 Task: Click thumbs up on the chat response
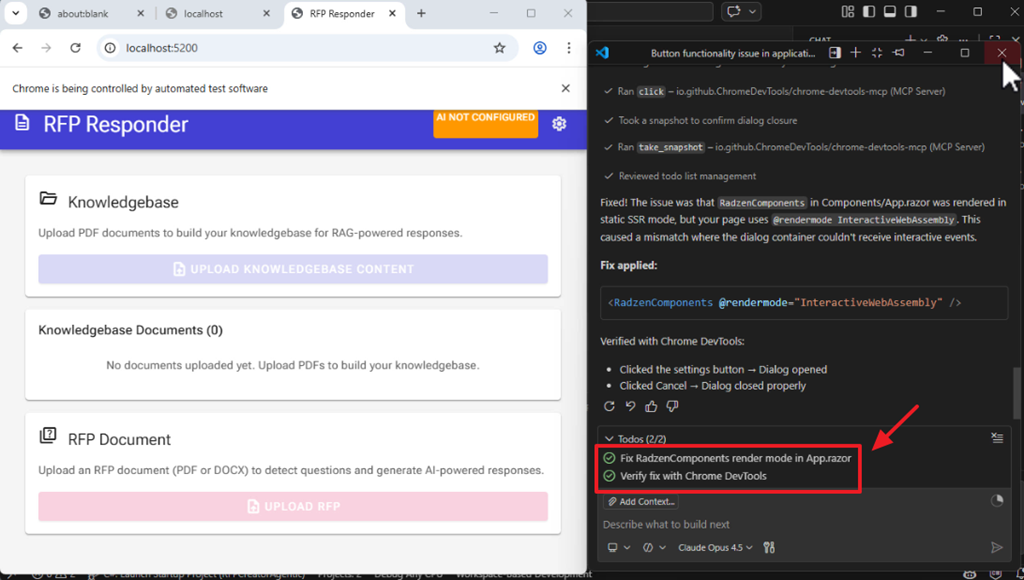[x=651, y=406]
